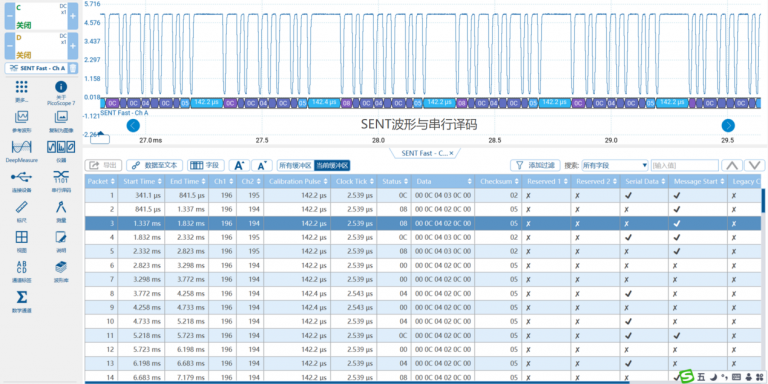Viewport: 768px width, 384px height.
Task: Open the 通道标签 channel labels tool
Action: pyautogui.click(x=21, y=272)
